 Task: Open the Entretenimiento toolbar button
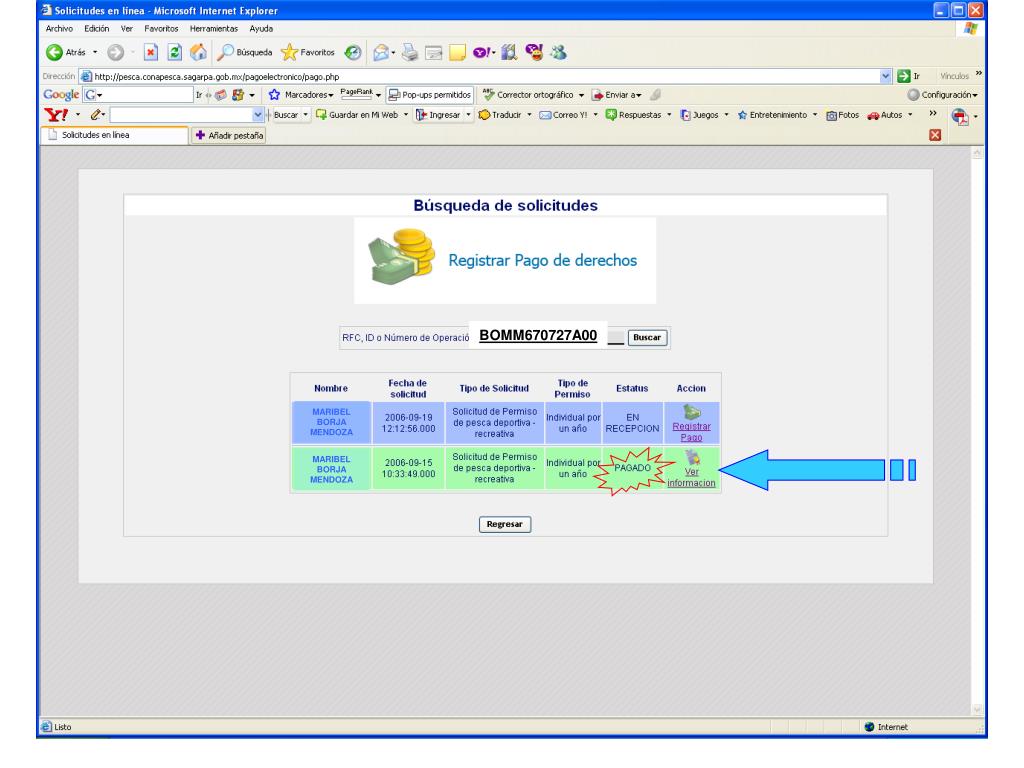pyautogui.click(x=773, y=115)
